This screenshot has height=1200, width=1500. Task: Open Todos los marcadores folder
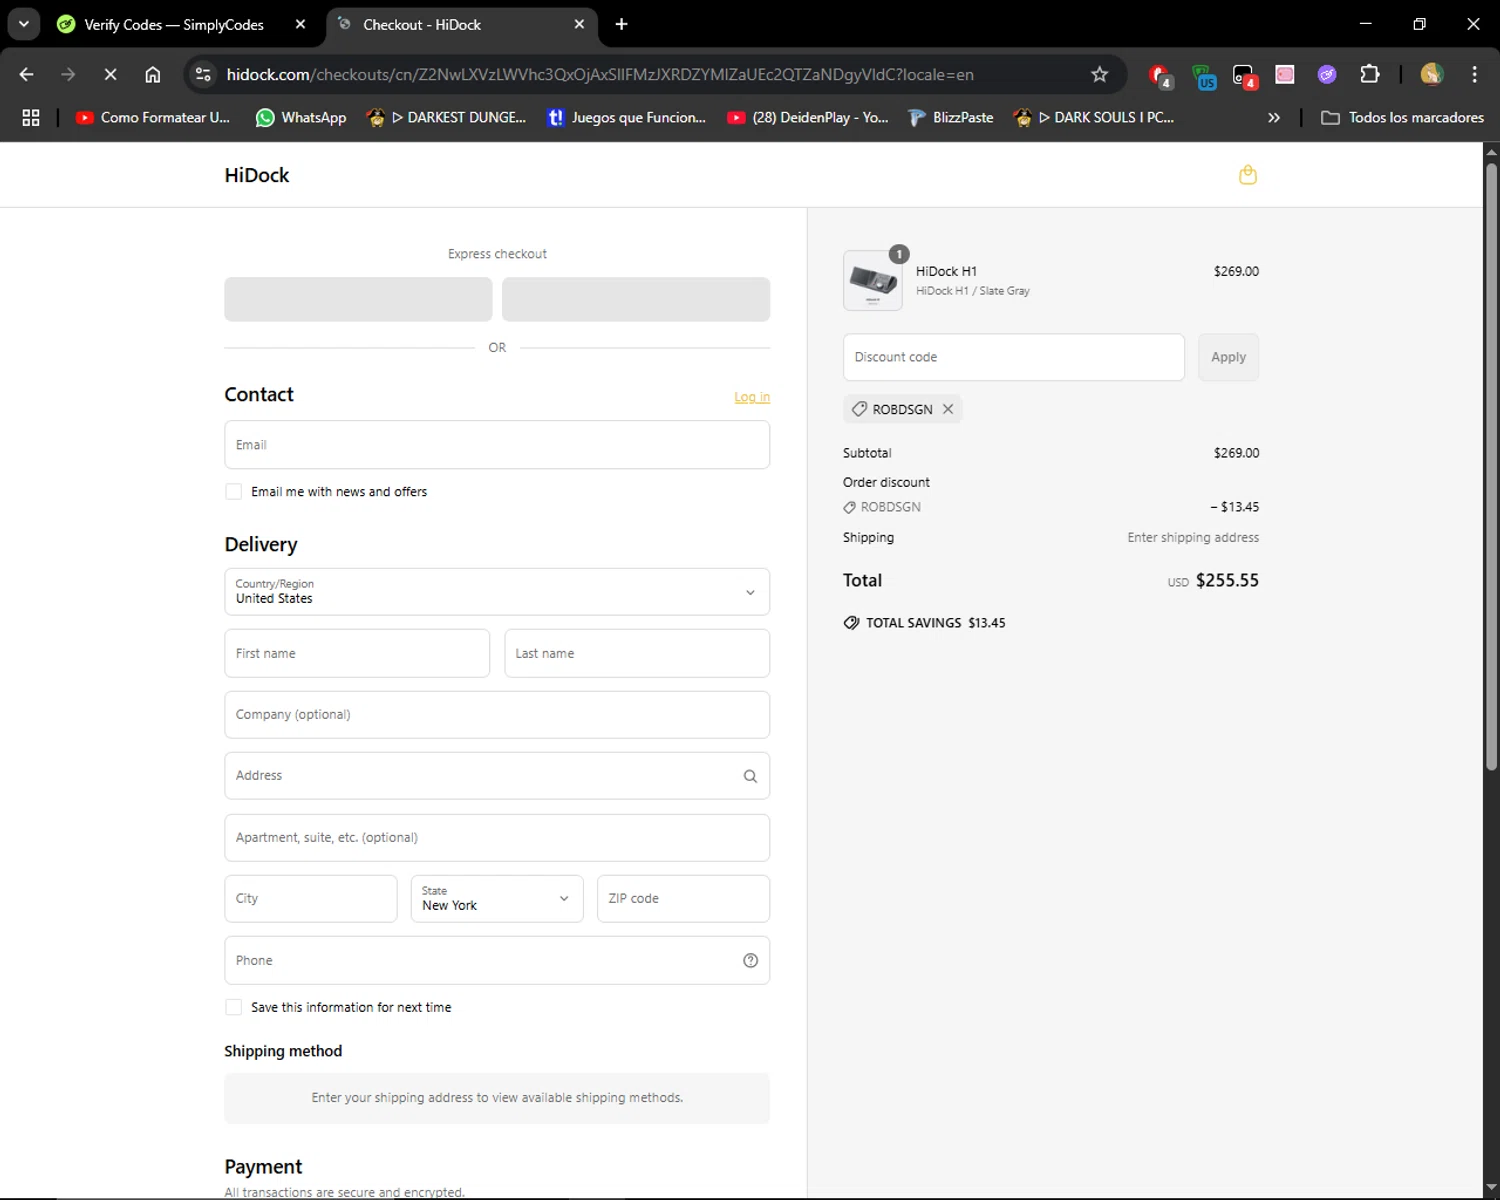pyautogui.click(x=1403, y=117)
